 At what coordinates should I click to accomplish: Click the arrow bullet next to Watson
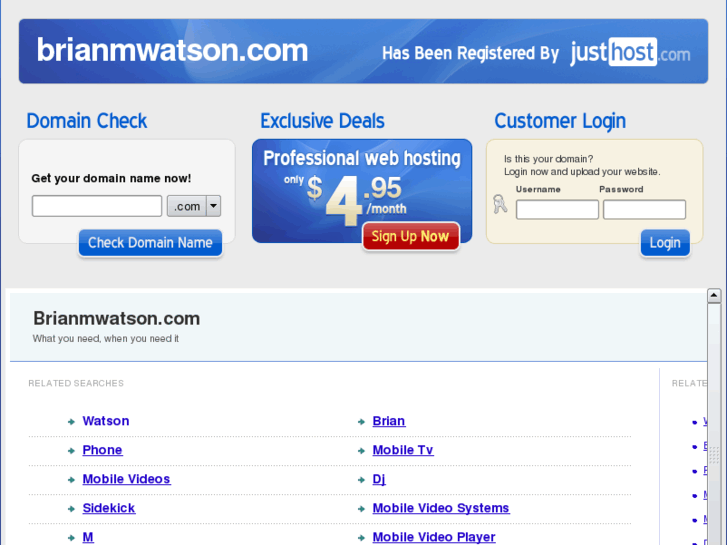[x=71, y=422]
